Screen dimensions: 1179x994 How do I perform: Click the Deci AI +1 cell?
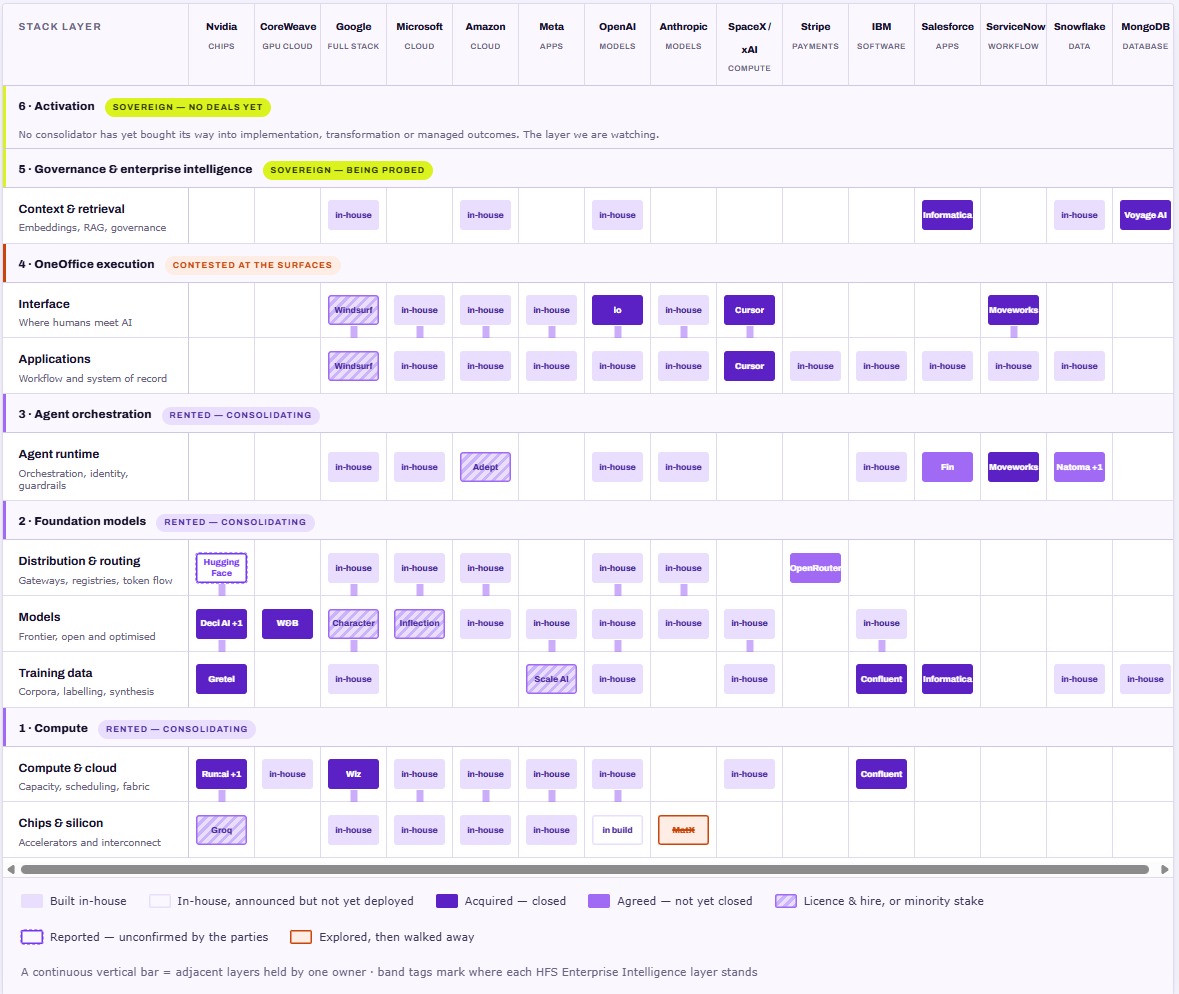[x=221, y=623]
